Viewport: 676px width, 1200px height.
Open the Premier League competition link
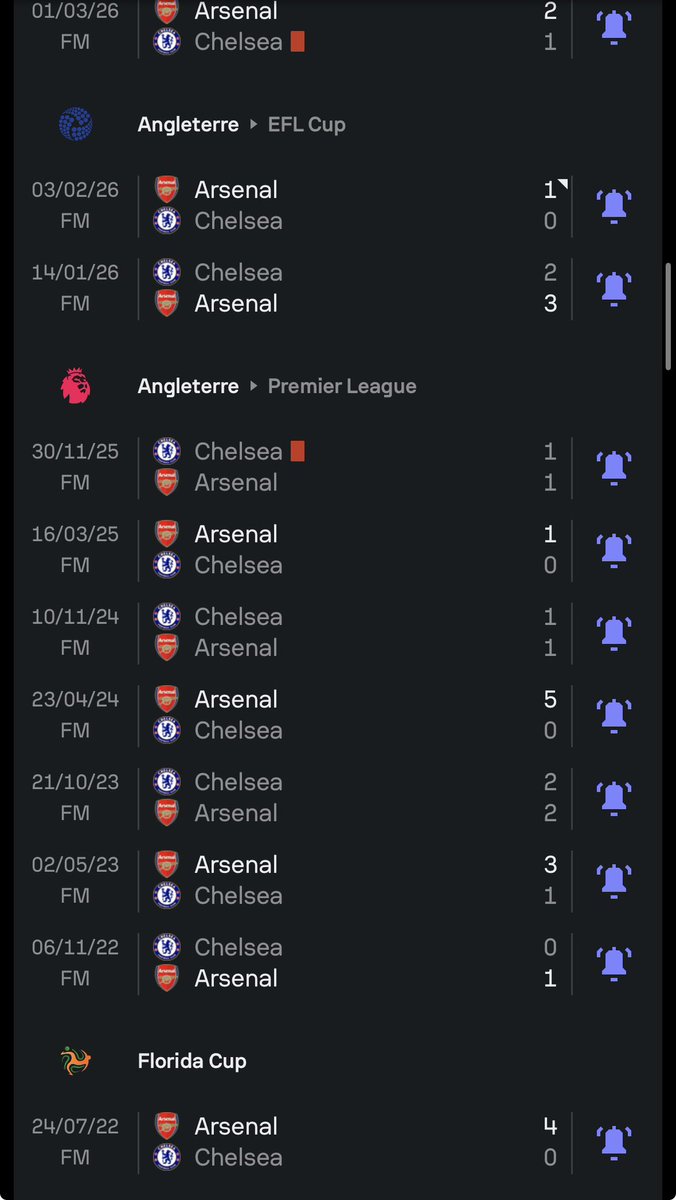point(342,387)
